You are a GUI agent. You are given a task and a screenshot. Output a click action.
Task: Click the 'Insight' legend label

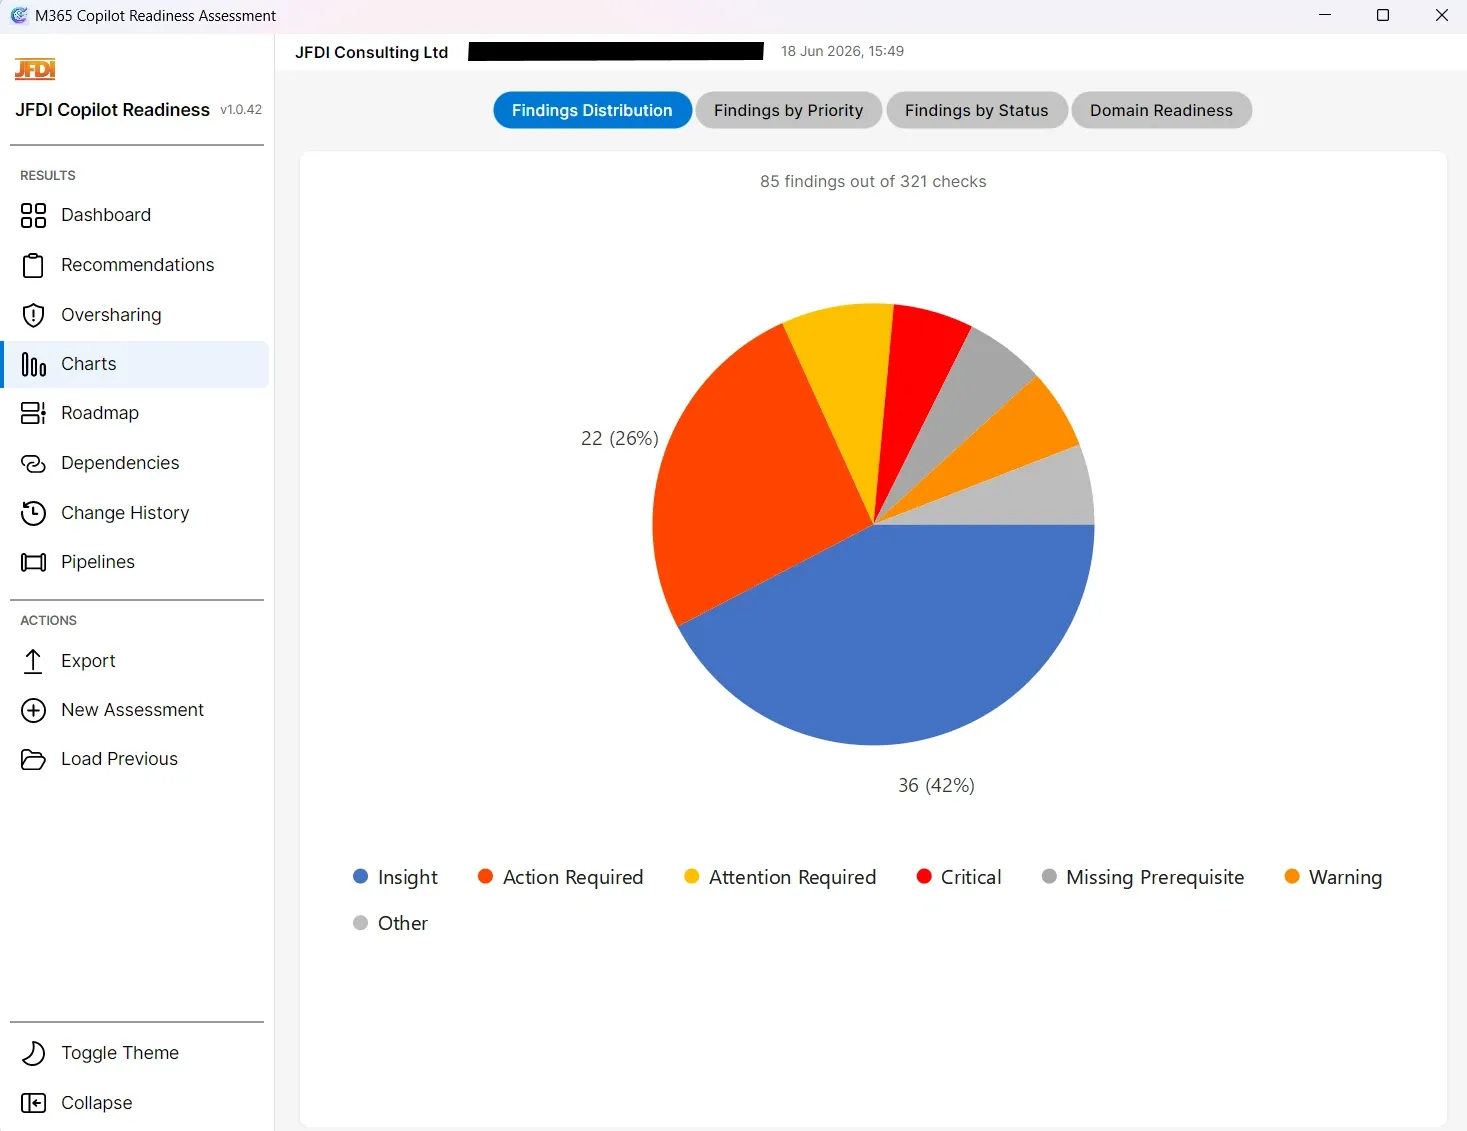[x=408, y=877]
